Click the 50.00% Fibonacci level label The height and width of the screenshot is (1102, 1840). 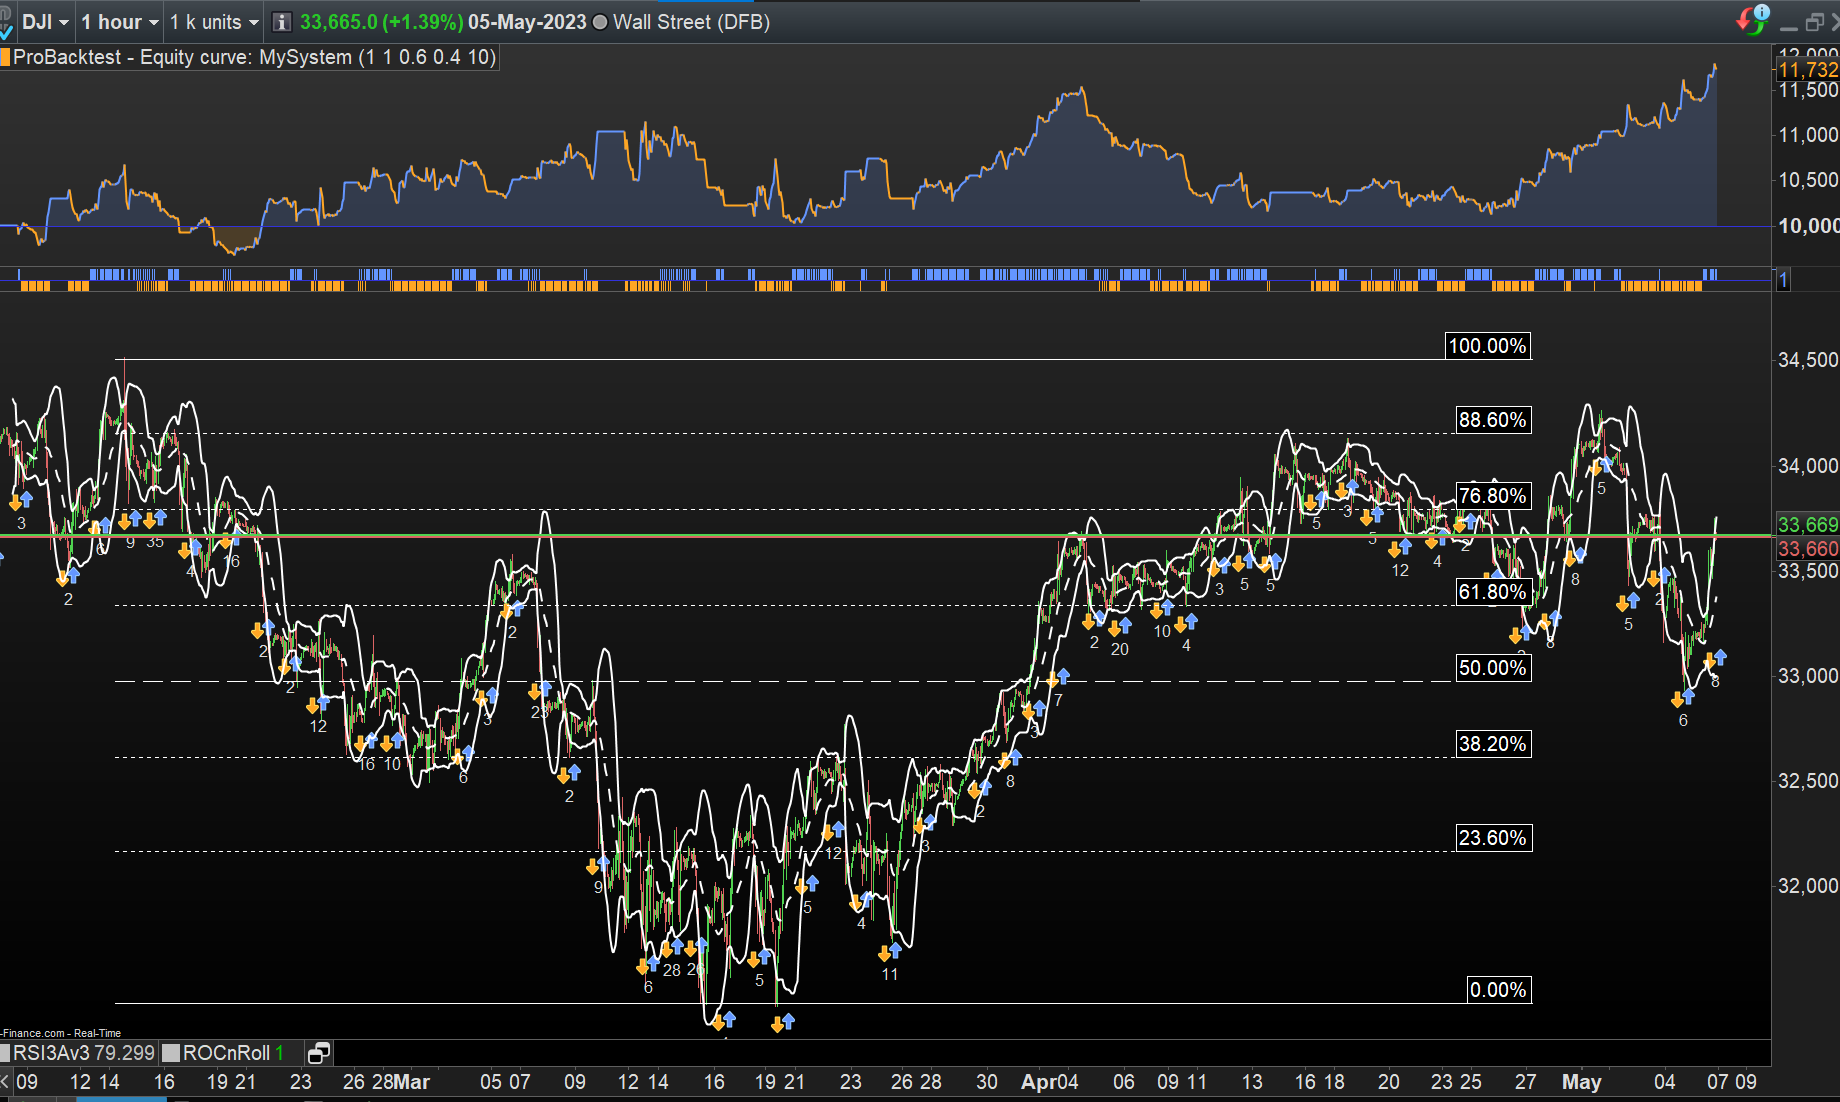tap(1492, 668)
